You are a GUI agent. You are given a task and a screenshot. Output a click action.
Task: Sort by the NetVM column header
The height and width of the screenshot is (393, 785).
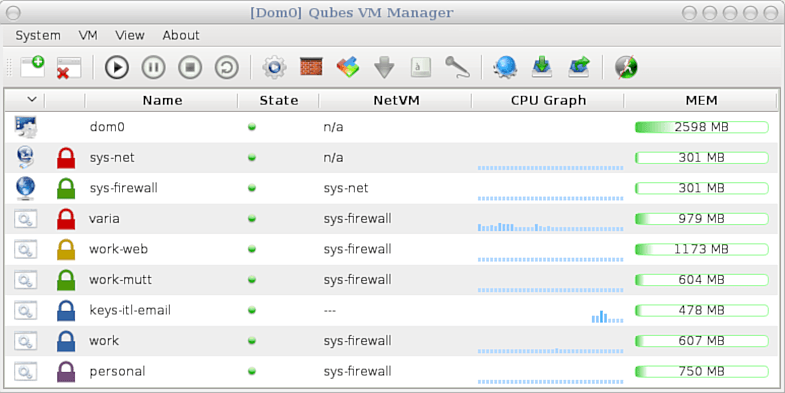(x=396, y=101)
